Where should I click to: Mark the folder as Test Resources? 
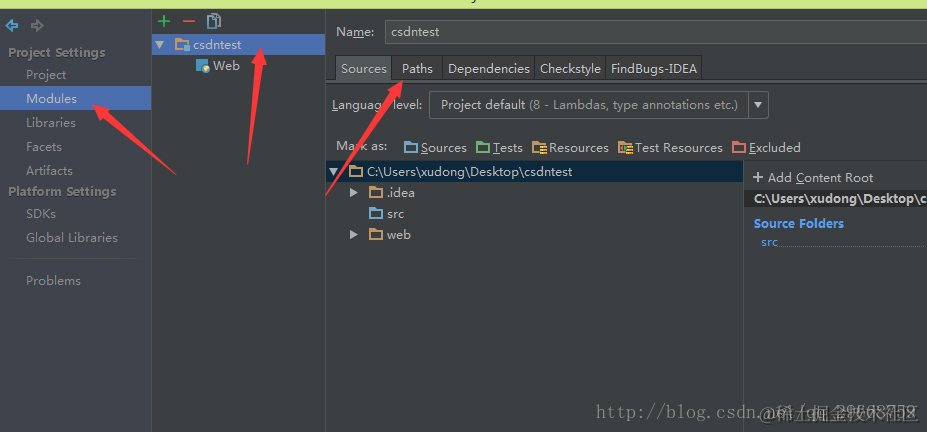tap(670, 148)
